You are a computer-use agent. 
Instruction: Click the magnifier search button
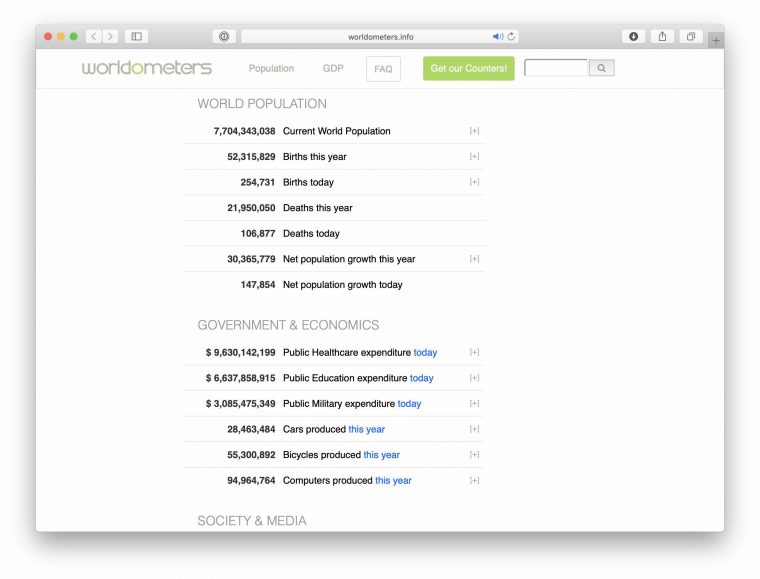(x=601, y=68)
